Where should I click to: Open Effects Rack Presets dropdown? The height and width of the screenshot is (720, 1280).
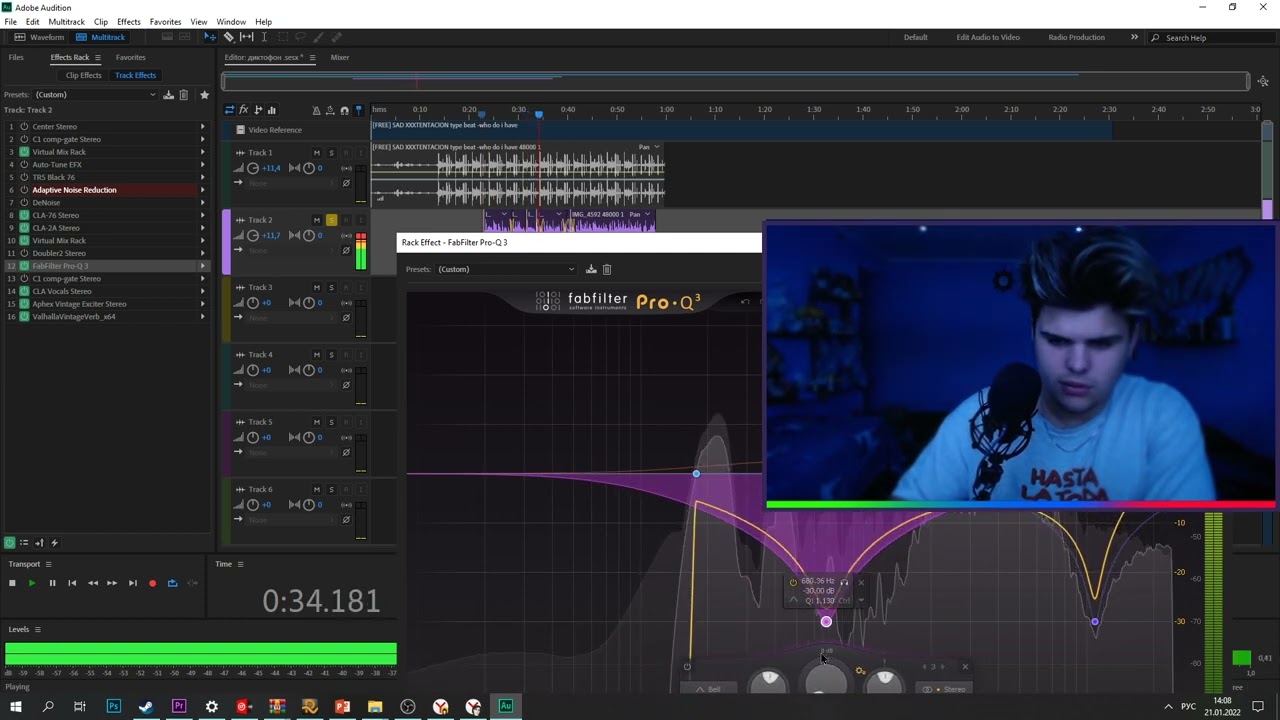96,95
